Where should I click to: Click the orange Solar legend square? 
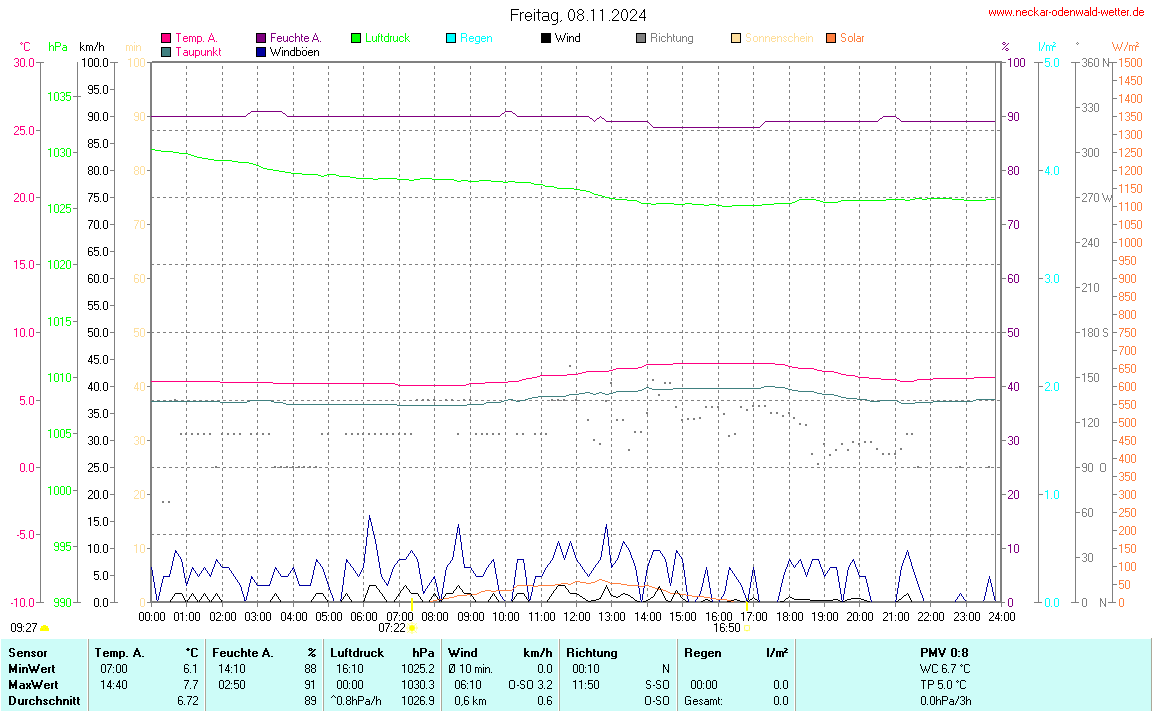831,38
